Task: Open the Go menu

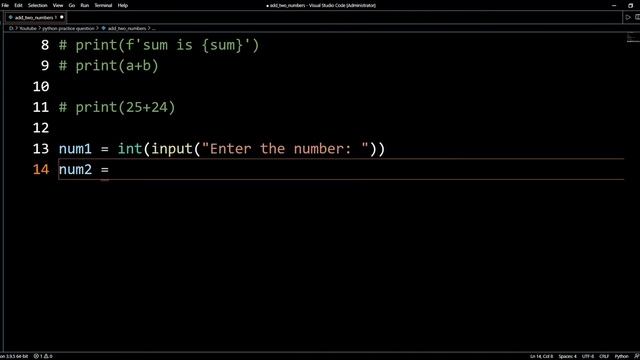Action: click(x=72, y=5)
